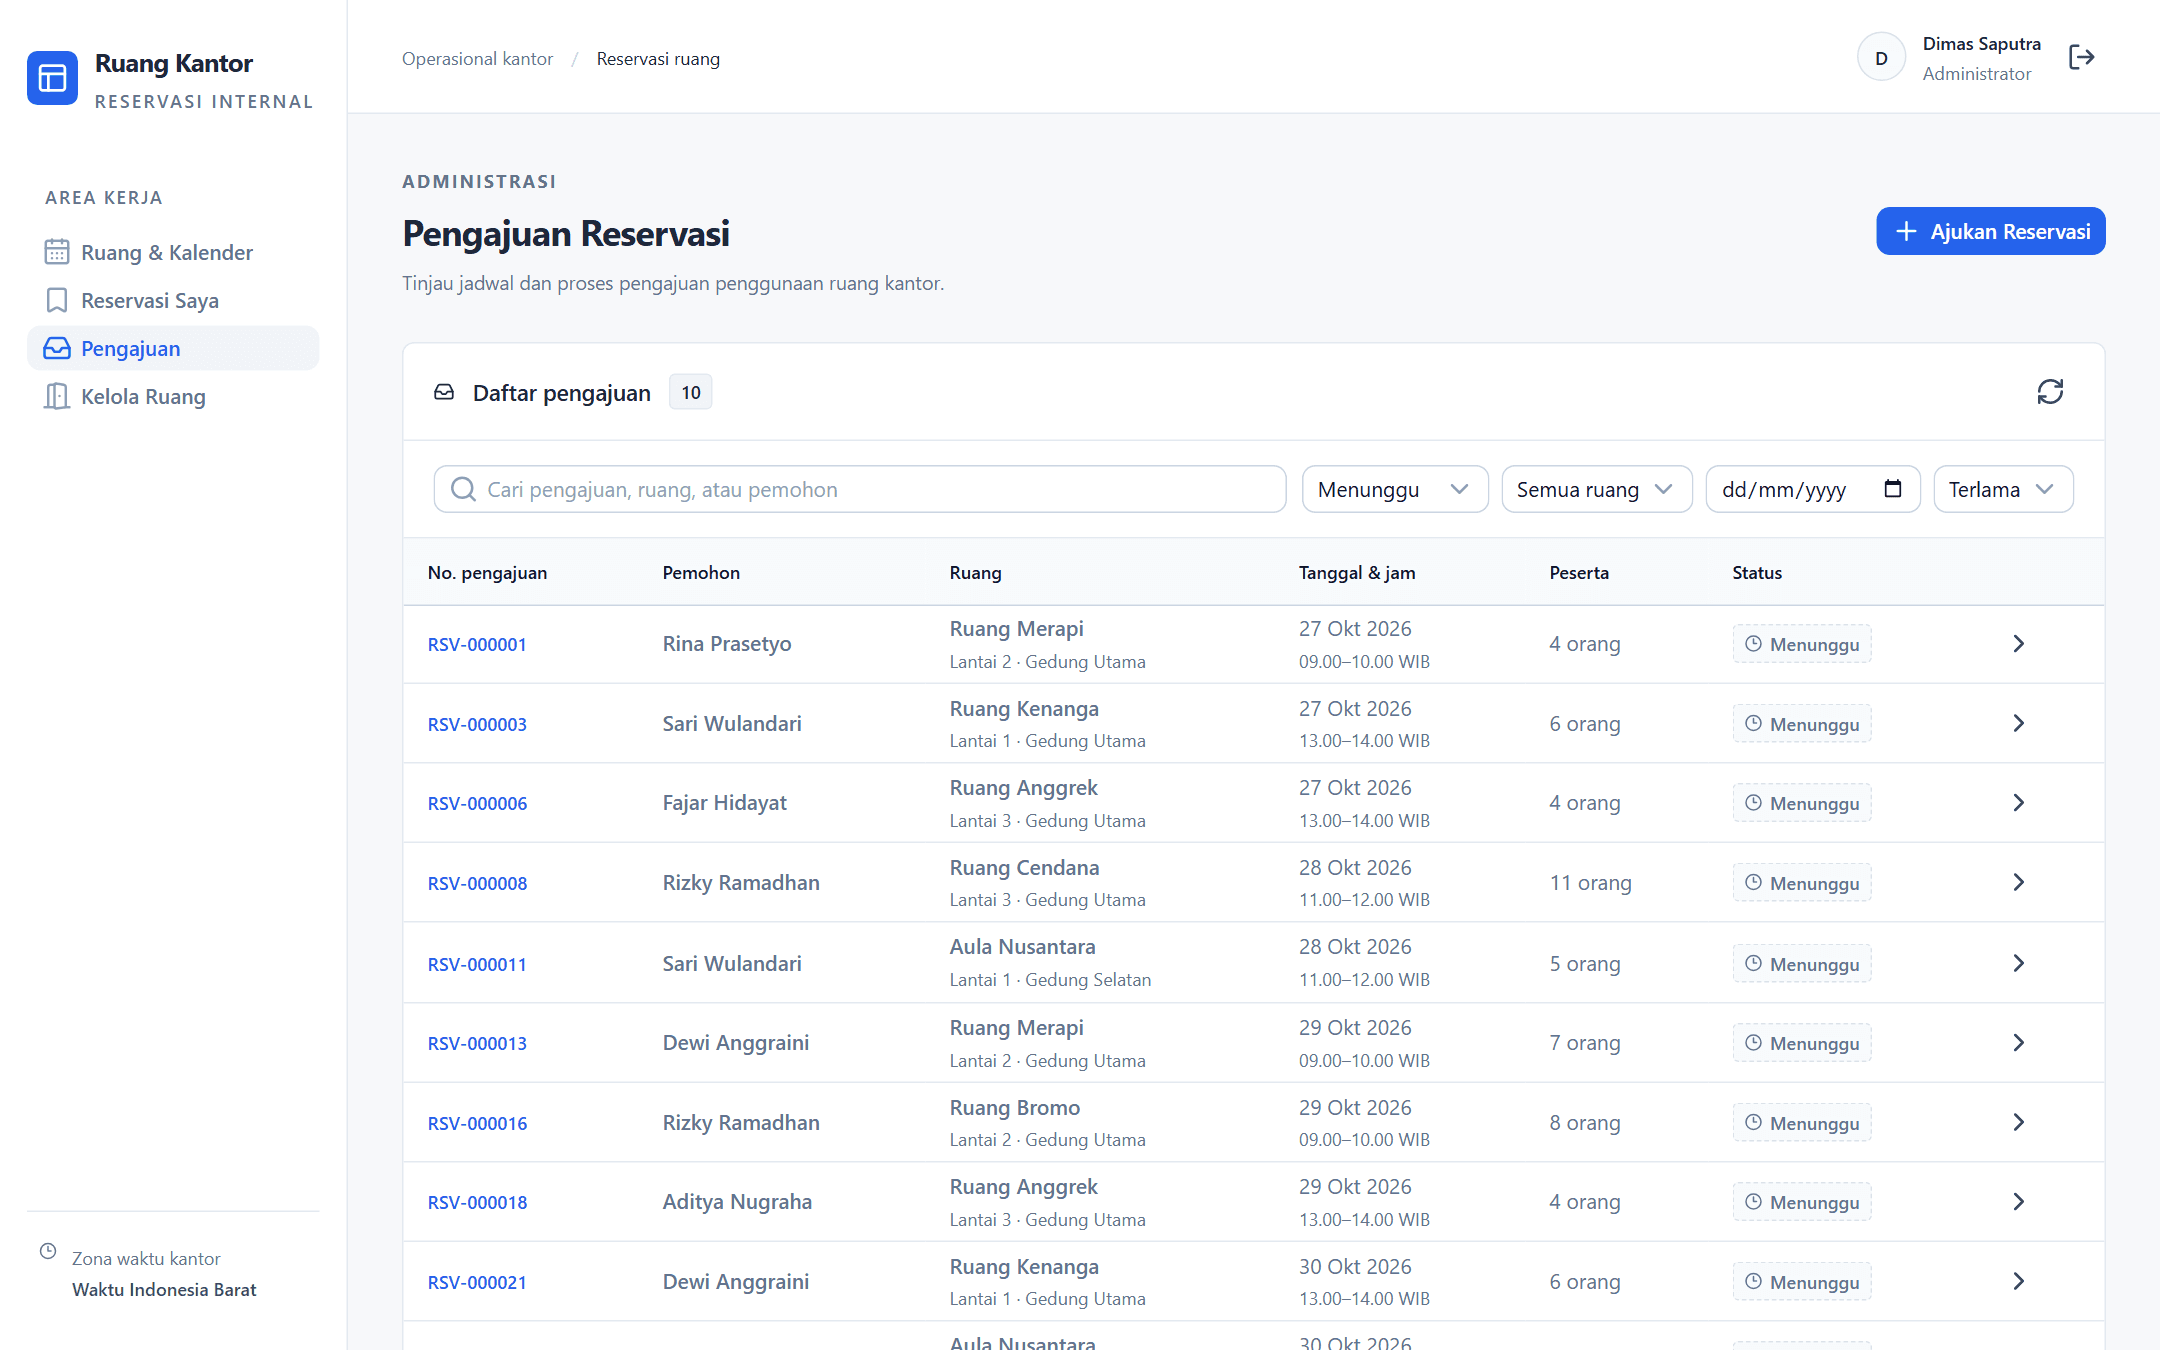Open the RSV-000021 link

pyautogui.click(x=477, y=1283)
